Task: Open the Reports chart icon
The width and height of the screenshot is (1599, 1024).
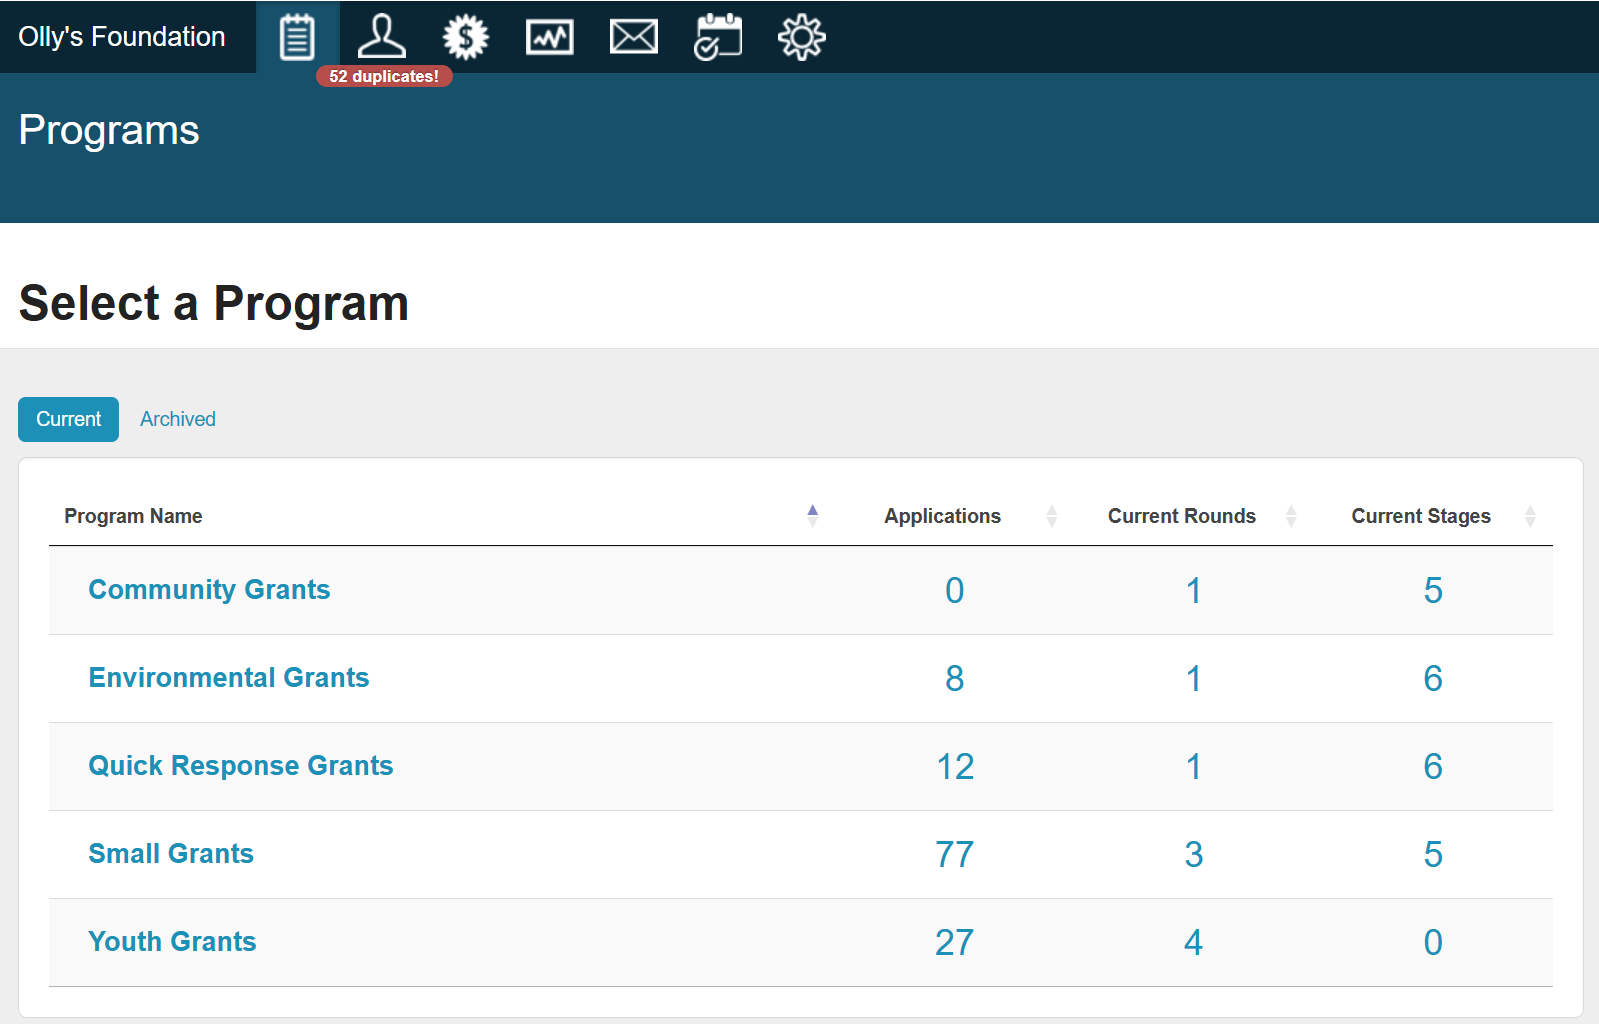Action: pos(550,38)
